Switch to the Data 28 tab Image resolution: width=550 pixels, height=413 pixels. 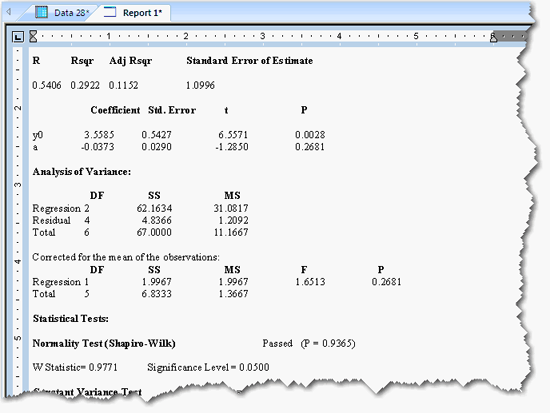[61, 13]
